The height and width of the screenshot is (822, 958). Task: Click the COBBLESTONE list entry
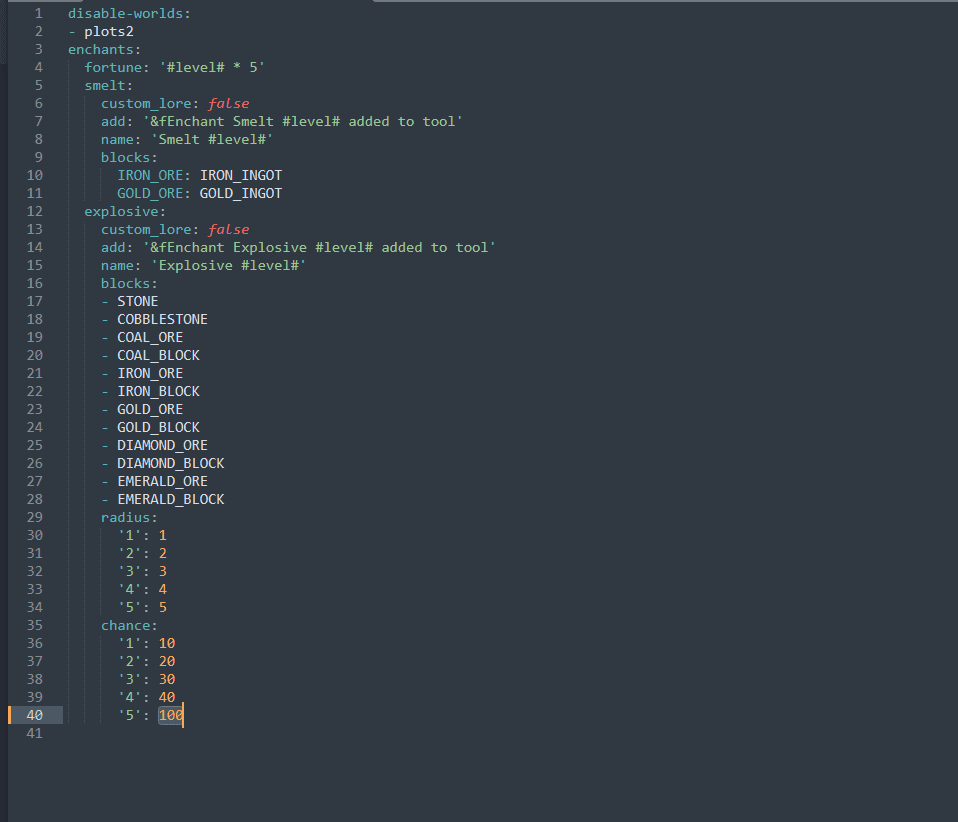click(162, 319)
